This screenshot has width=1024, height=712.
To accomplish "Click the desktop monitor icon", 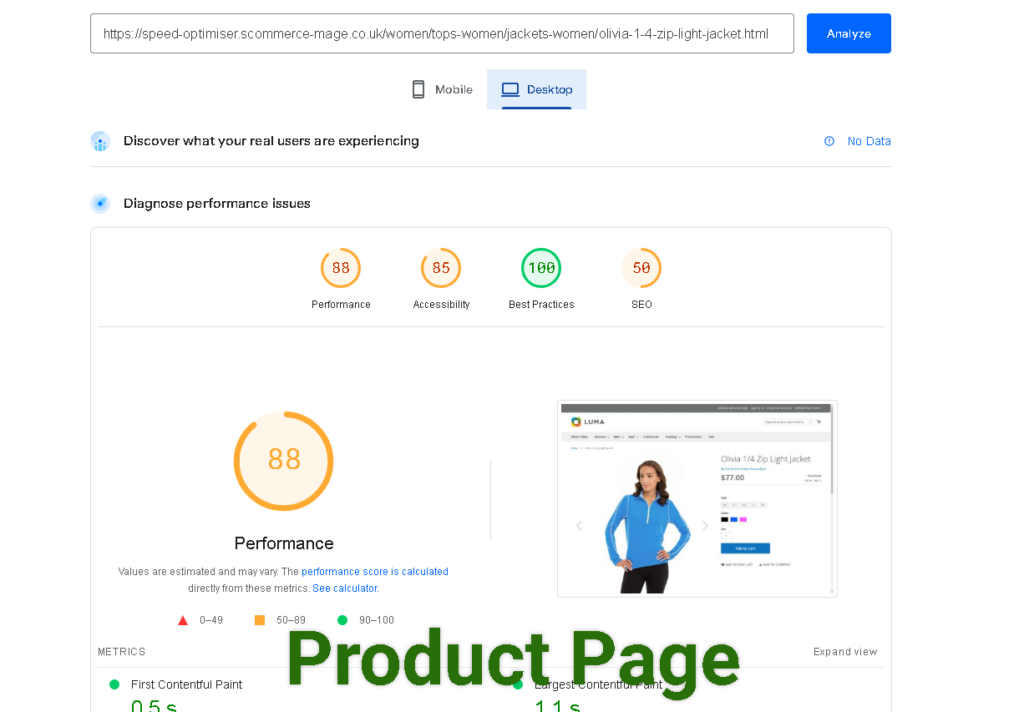I will coord(512,89).
